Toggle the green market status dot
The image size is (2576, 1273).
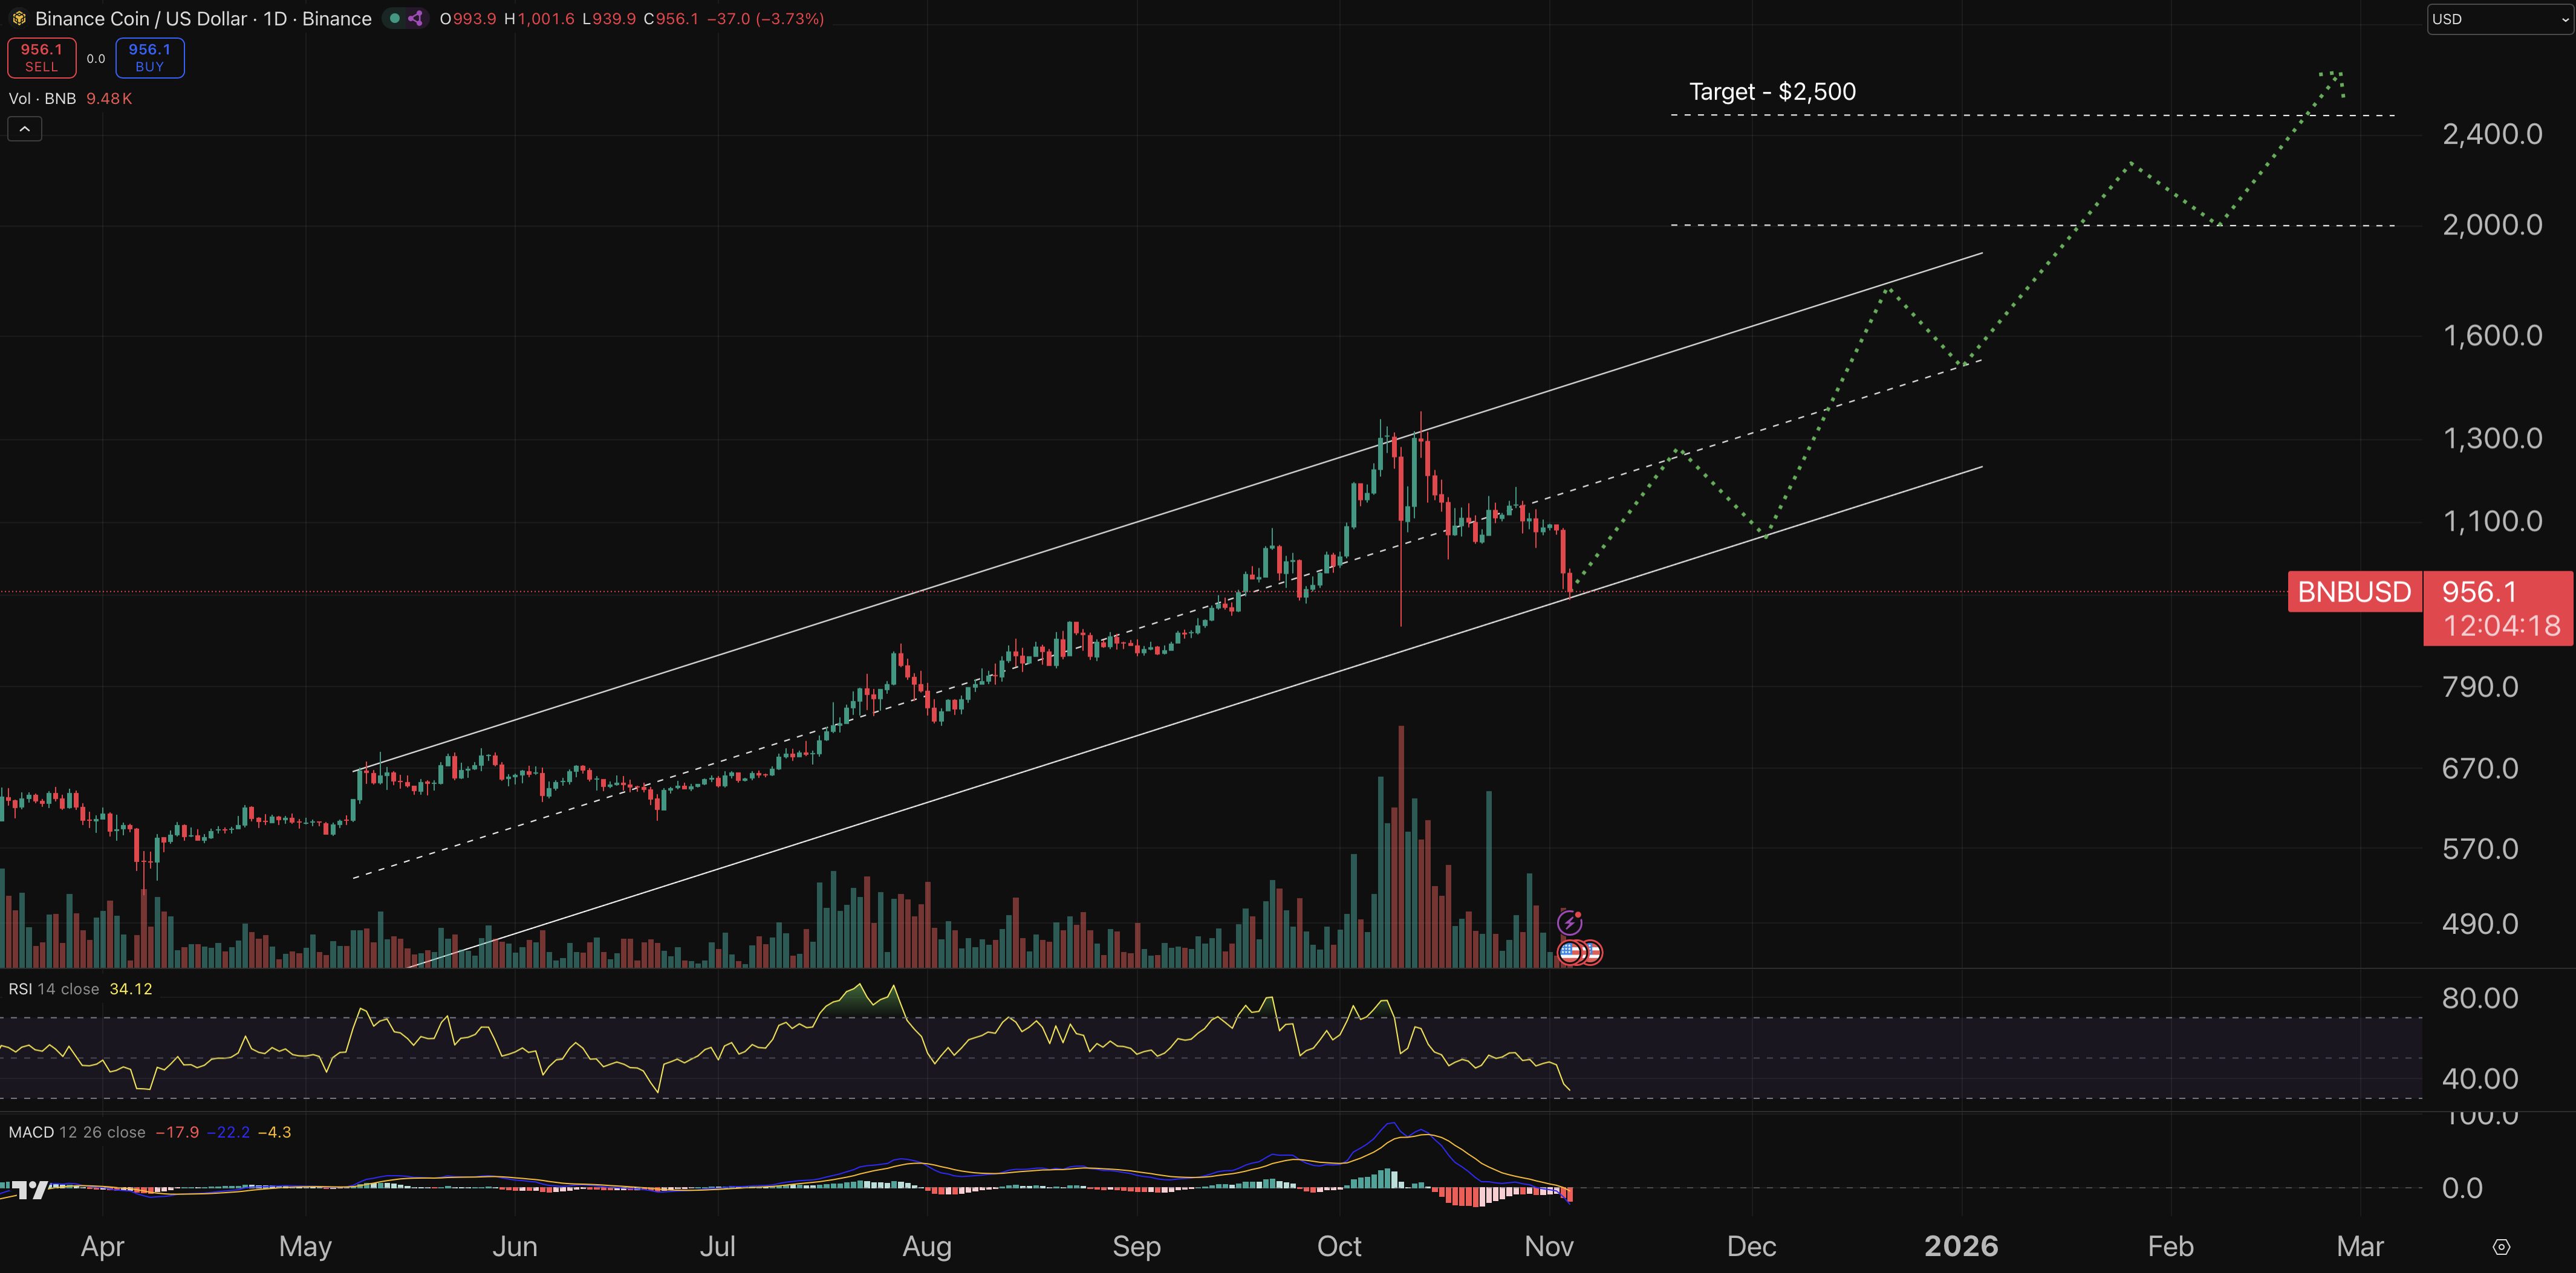(395, 18)
